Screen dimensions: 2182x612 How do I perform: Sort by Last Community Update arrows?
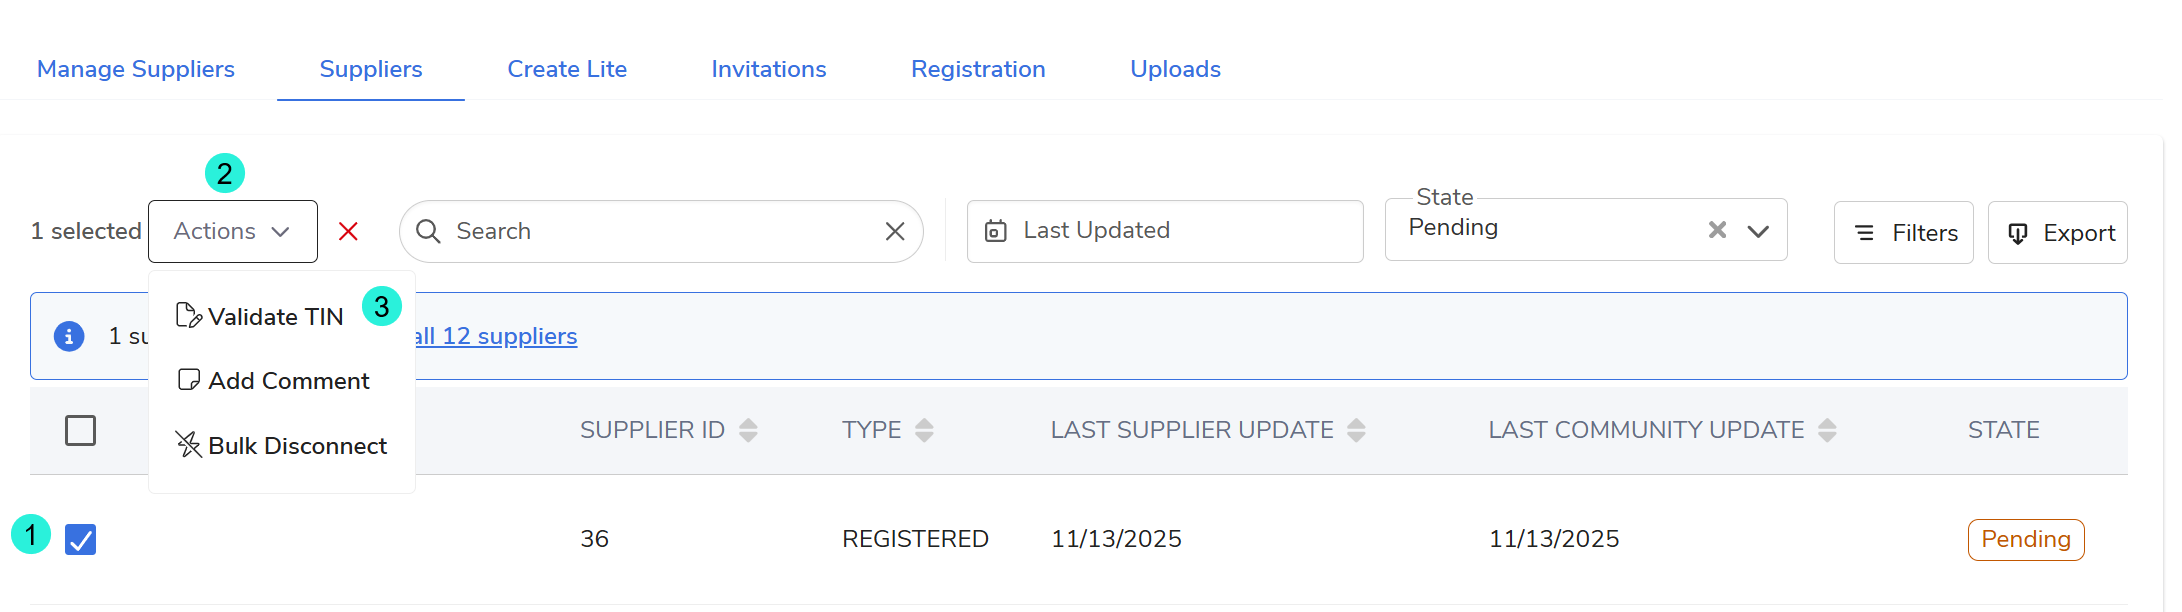pyautogui.click(x=1827, y=430)
